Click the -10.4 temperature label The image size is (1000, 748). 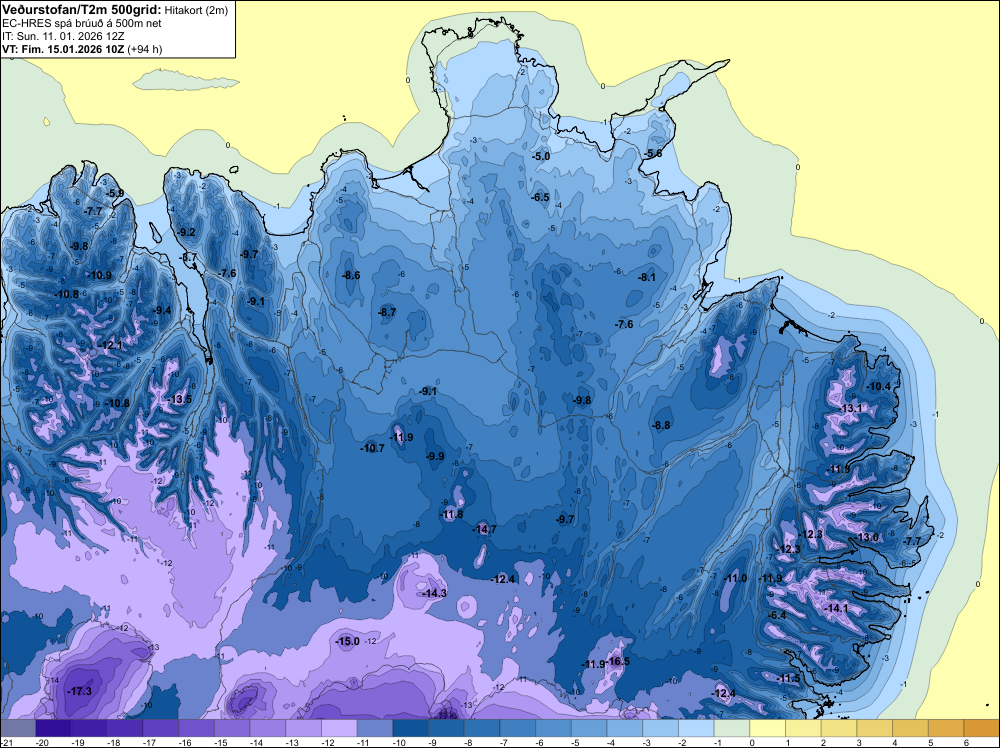click(x=879, y=386)
